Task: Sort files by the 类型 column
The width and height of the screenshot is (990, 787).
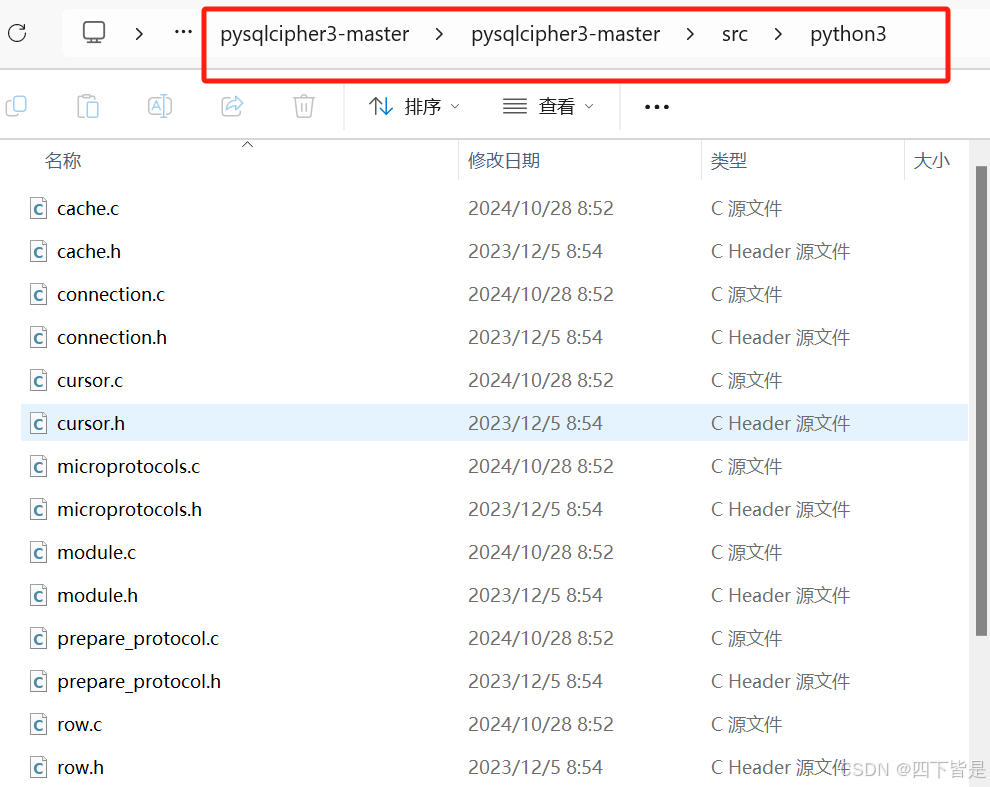Action: pos(725,160)
